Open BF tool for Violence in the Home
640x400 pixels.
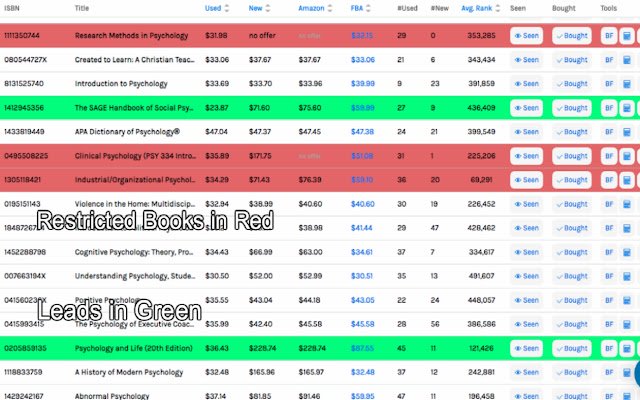point(609,204)
